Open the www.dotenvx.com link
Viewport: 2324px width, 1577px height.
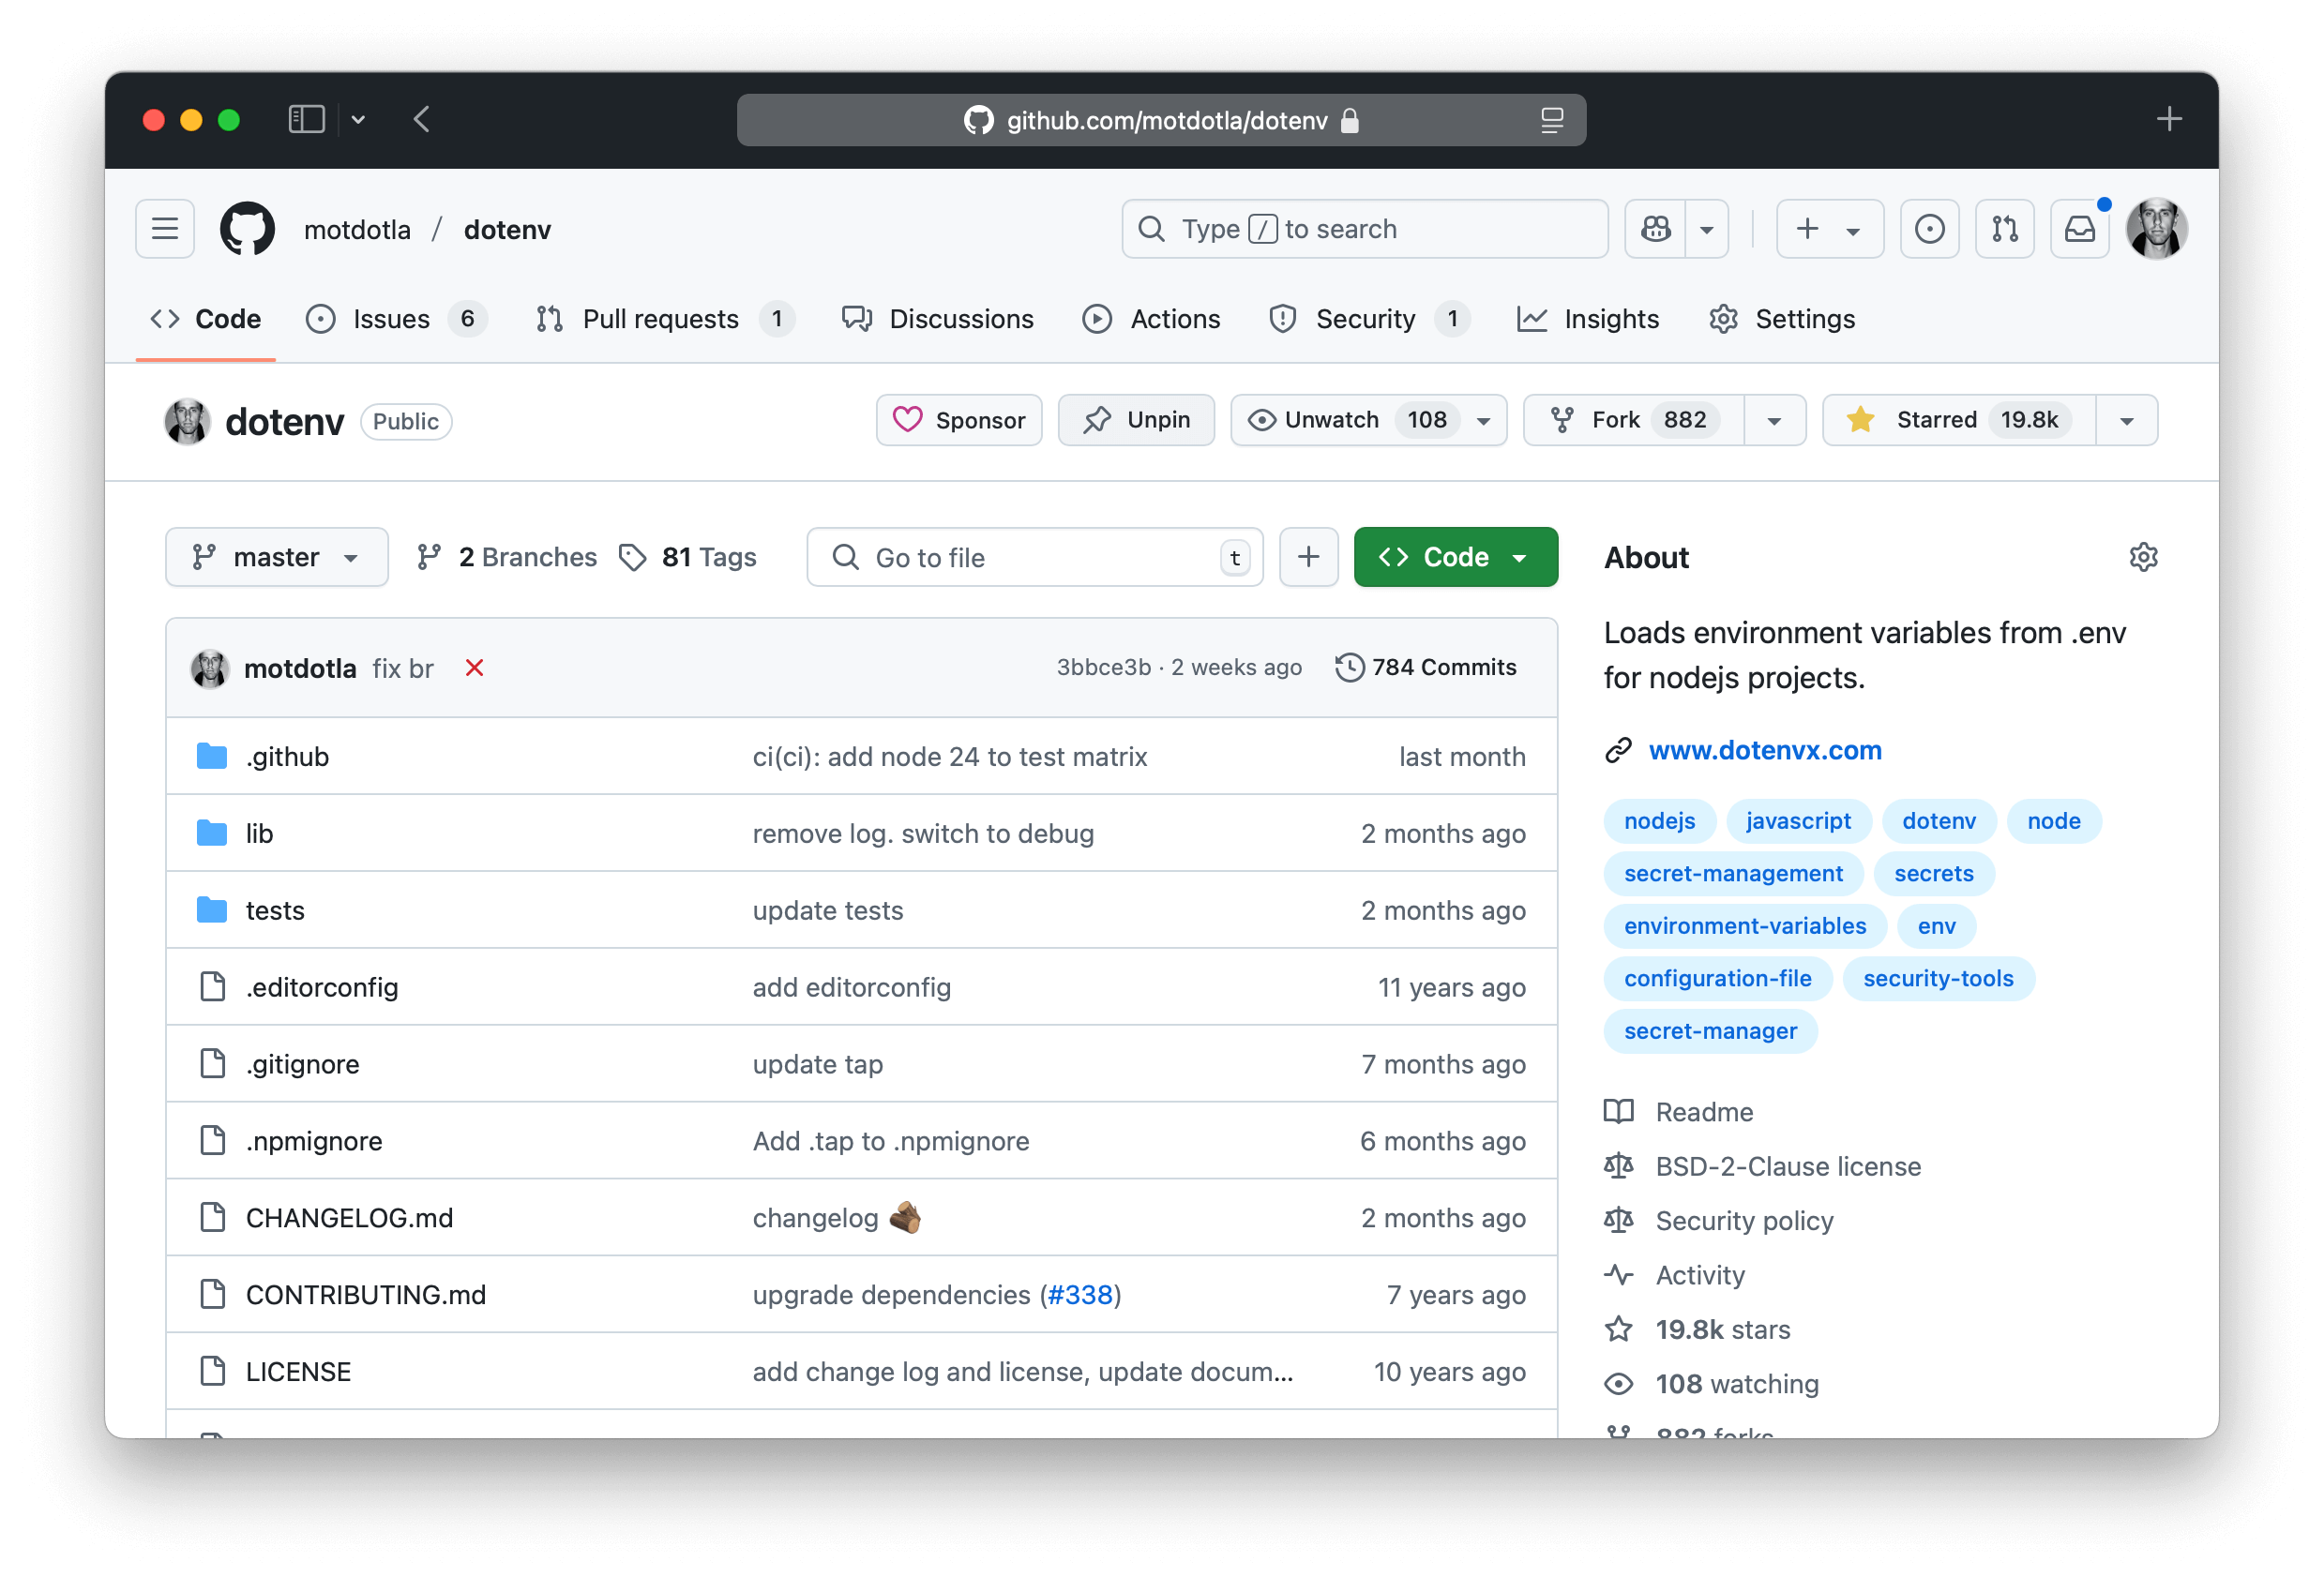point(1764,750)
